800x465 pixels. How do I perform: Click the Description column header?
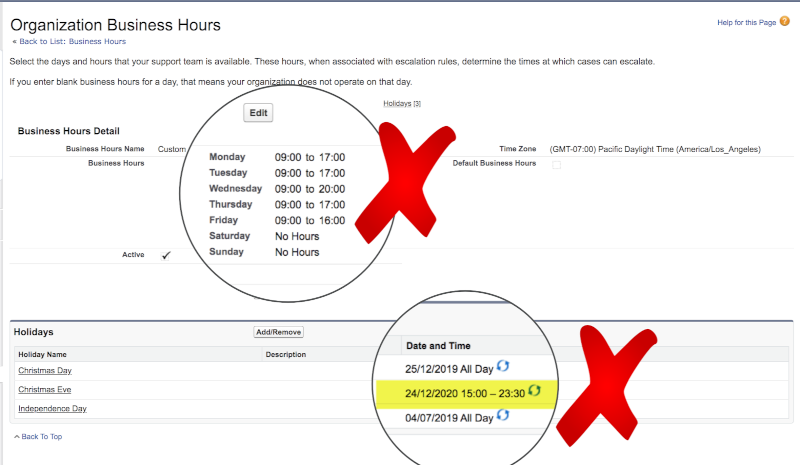[285, 354]
